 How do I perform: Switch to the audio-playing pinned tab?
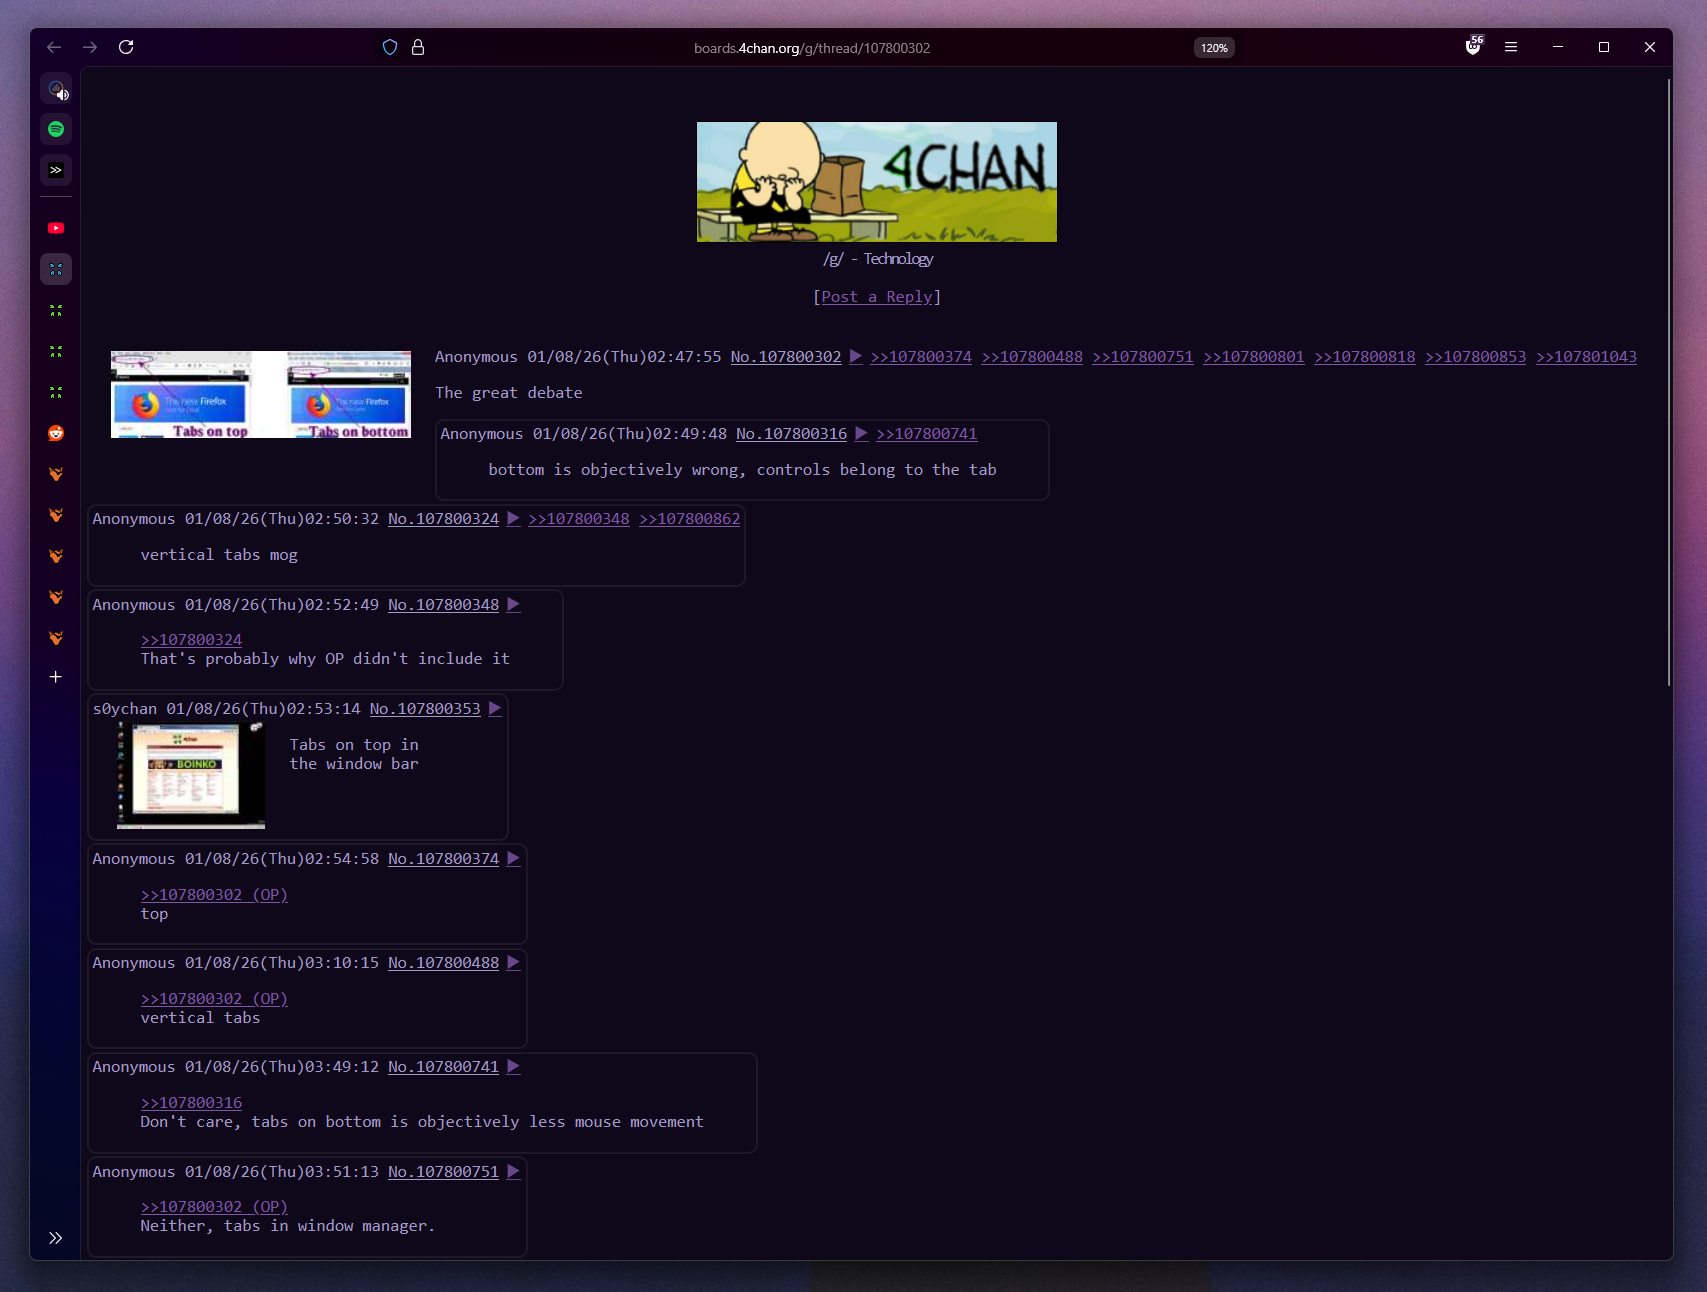tap(56, 88)
